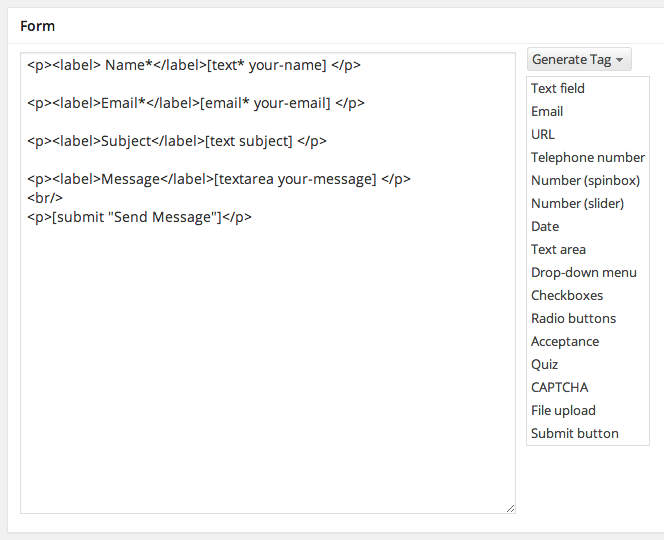
Task: Select Date tag option
Action: point(545,226)
